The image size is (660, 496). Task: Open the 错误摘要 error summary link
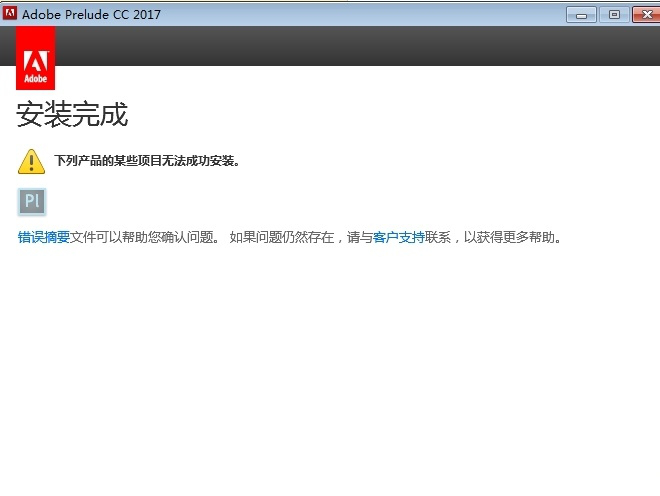(x=44, y=237)
